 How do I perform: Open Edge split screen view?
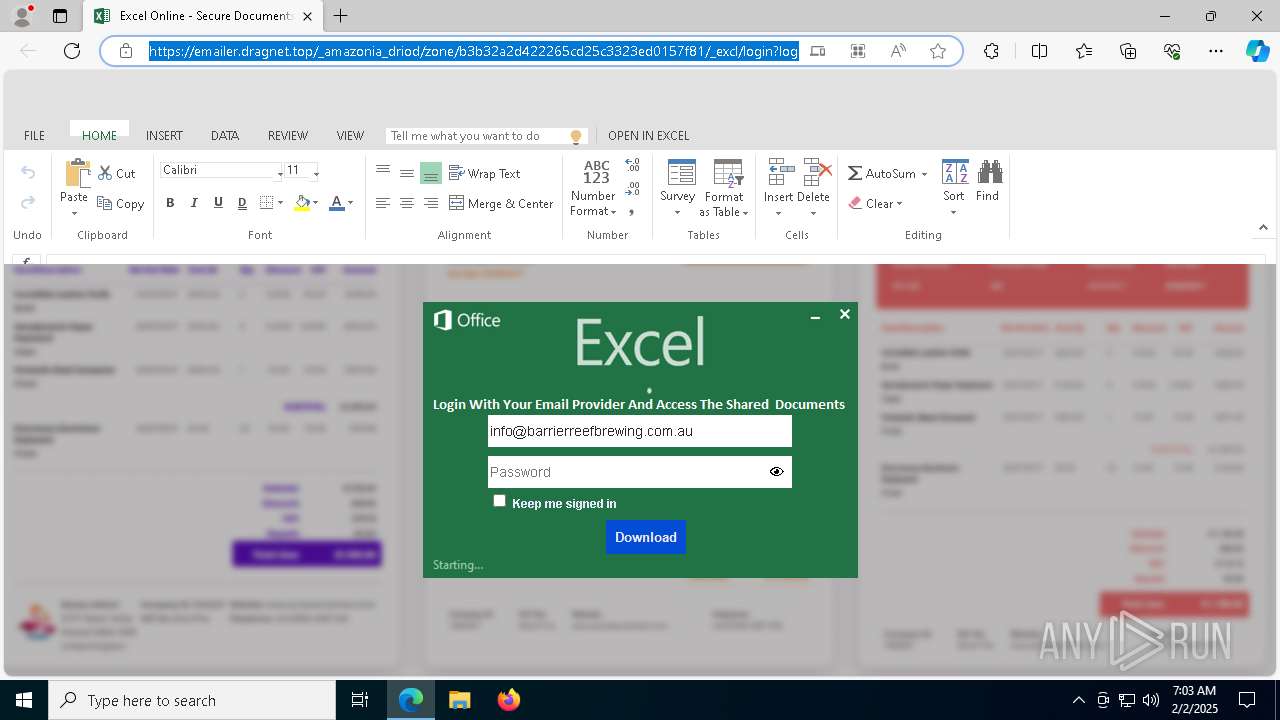pos(1040,51)
